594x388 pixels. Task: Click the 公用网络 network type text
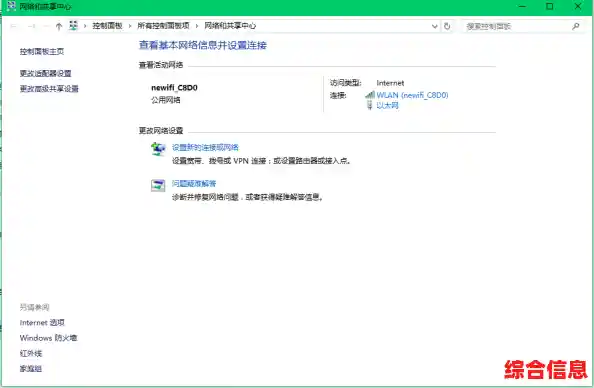(166, 100)
